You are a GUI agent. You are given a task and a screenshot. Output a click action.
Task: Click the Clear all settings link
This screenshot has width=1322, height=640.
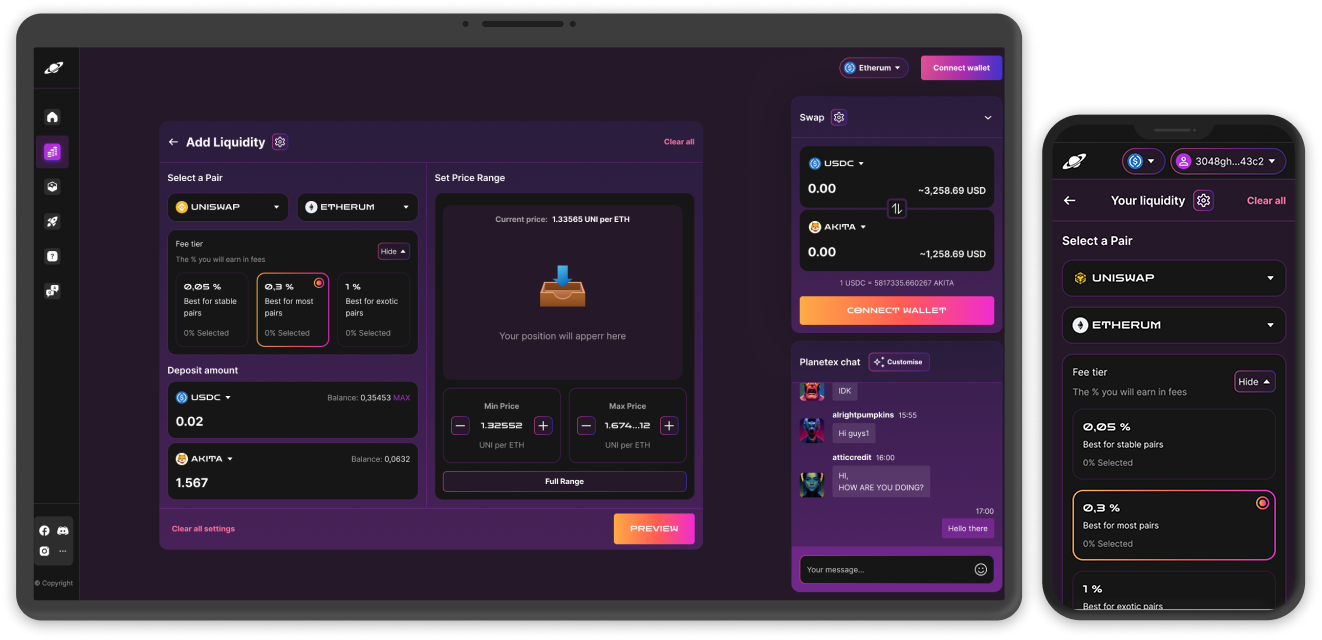point(203,529)
